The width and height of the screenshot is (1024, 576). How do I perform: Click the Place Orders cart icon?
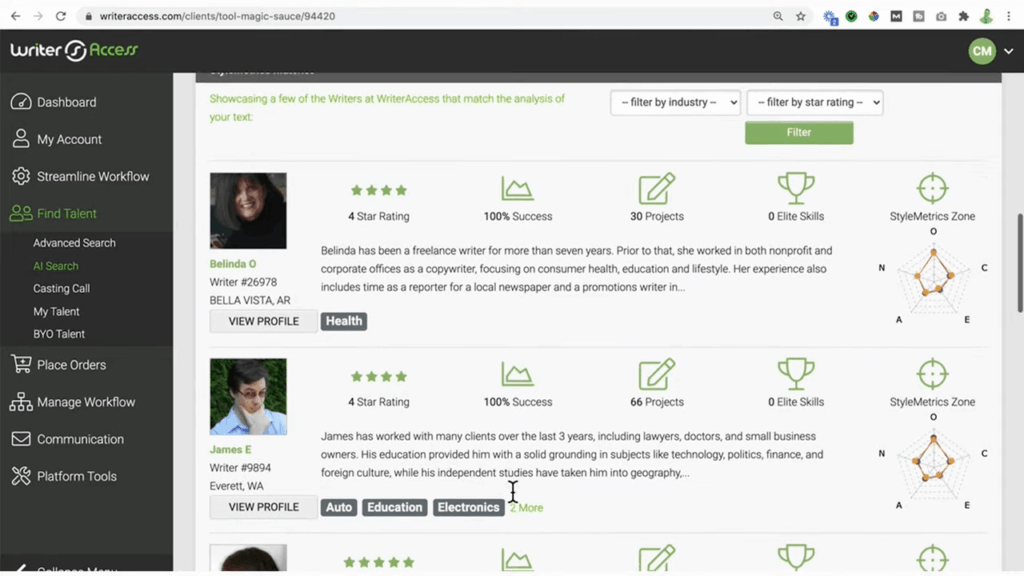pos(21,364)
